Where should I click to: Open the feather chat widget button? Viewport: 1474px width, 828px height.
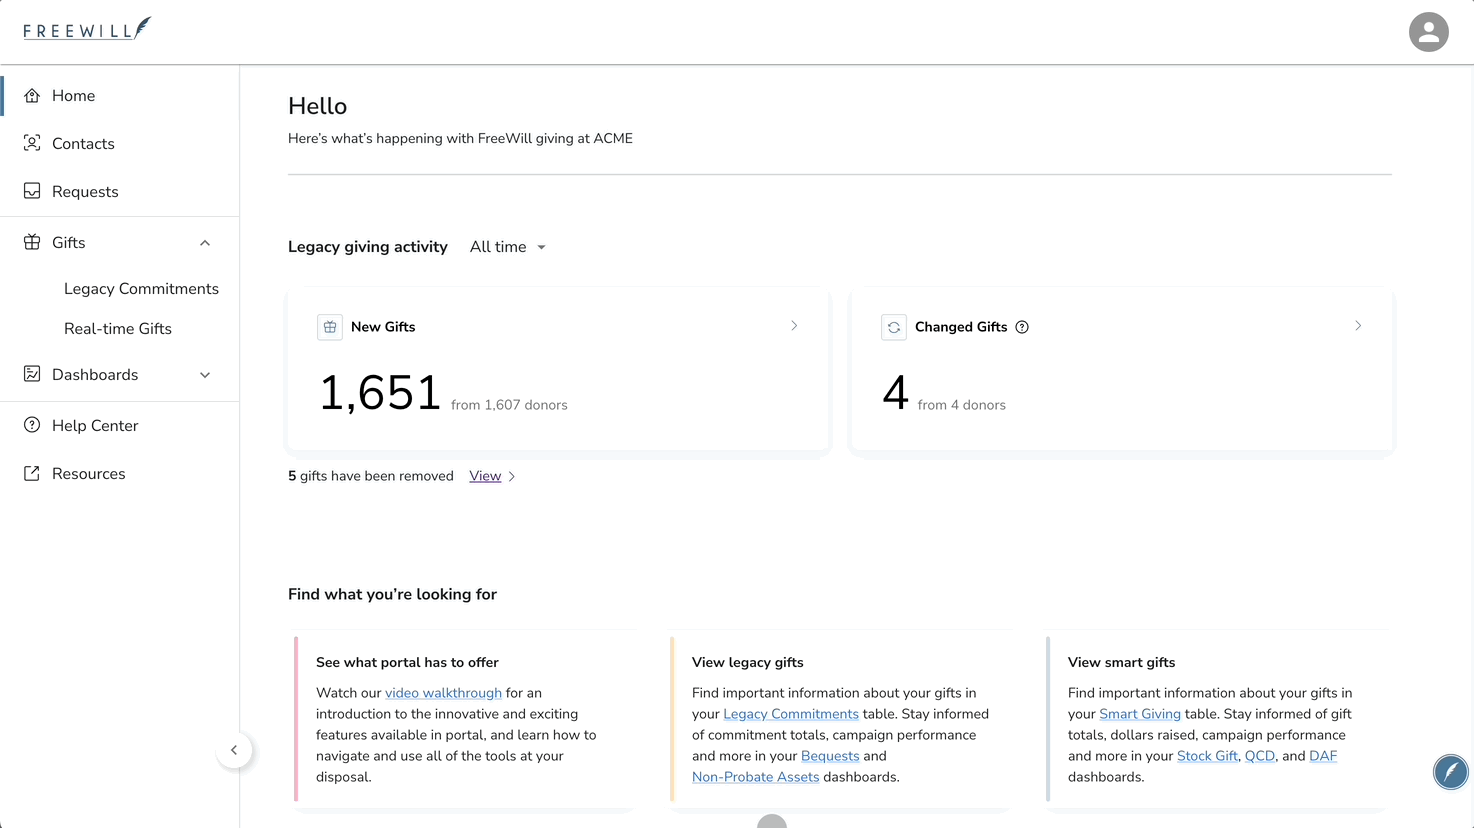click(x=1450, y=771)
